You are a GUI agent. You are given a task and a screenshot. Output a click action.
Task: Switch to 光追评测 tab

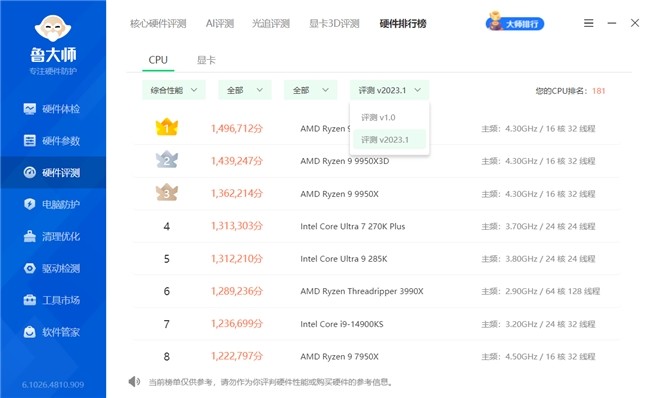pyautogui.click(x=271, y=24)
